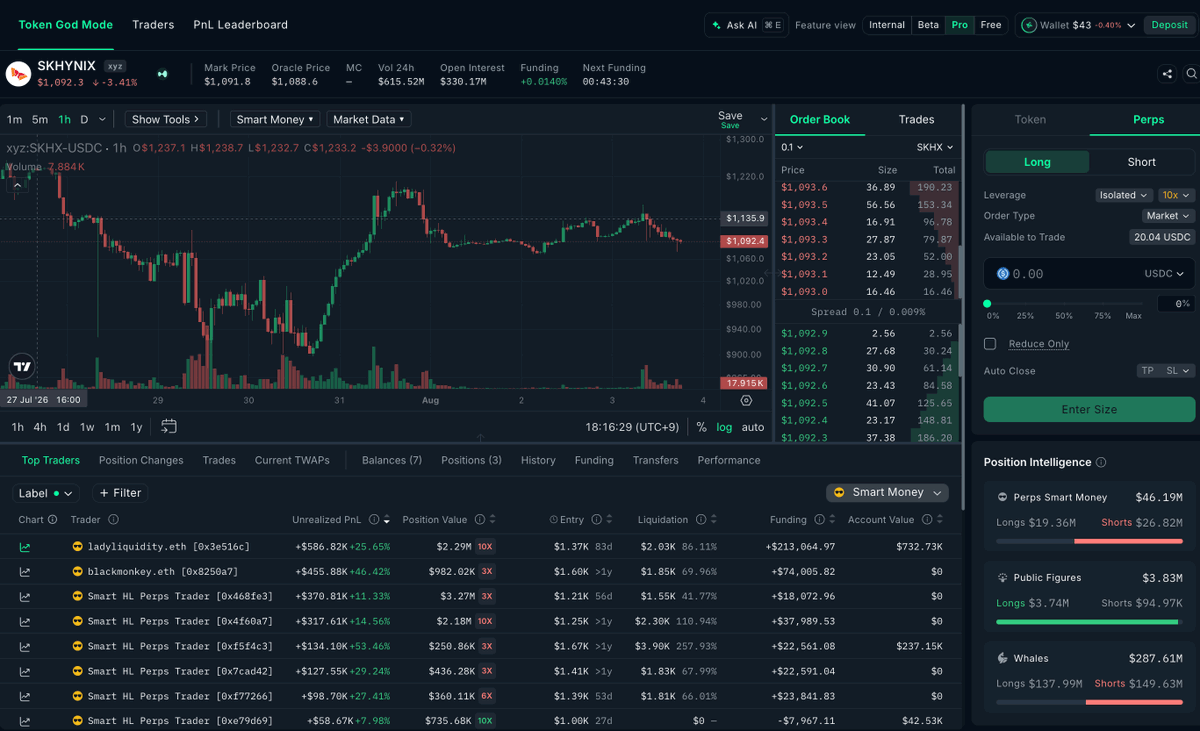Enable the Reduce Only checkbox
The width and height of the screenshot is (1200, 731).
[990, 344]
